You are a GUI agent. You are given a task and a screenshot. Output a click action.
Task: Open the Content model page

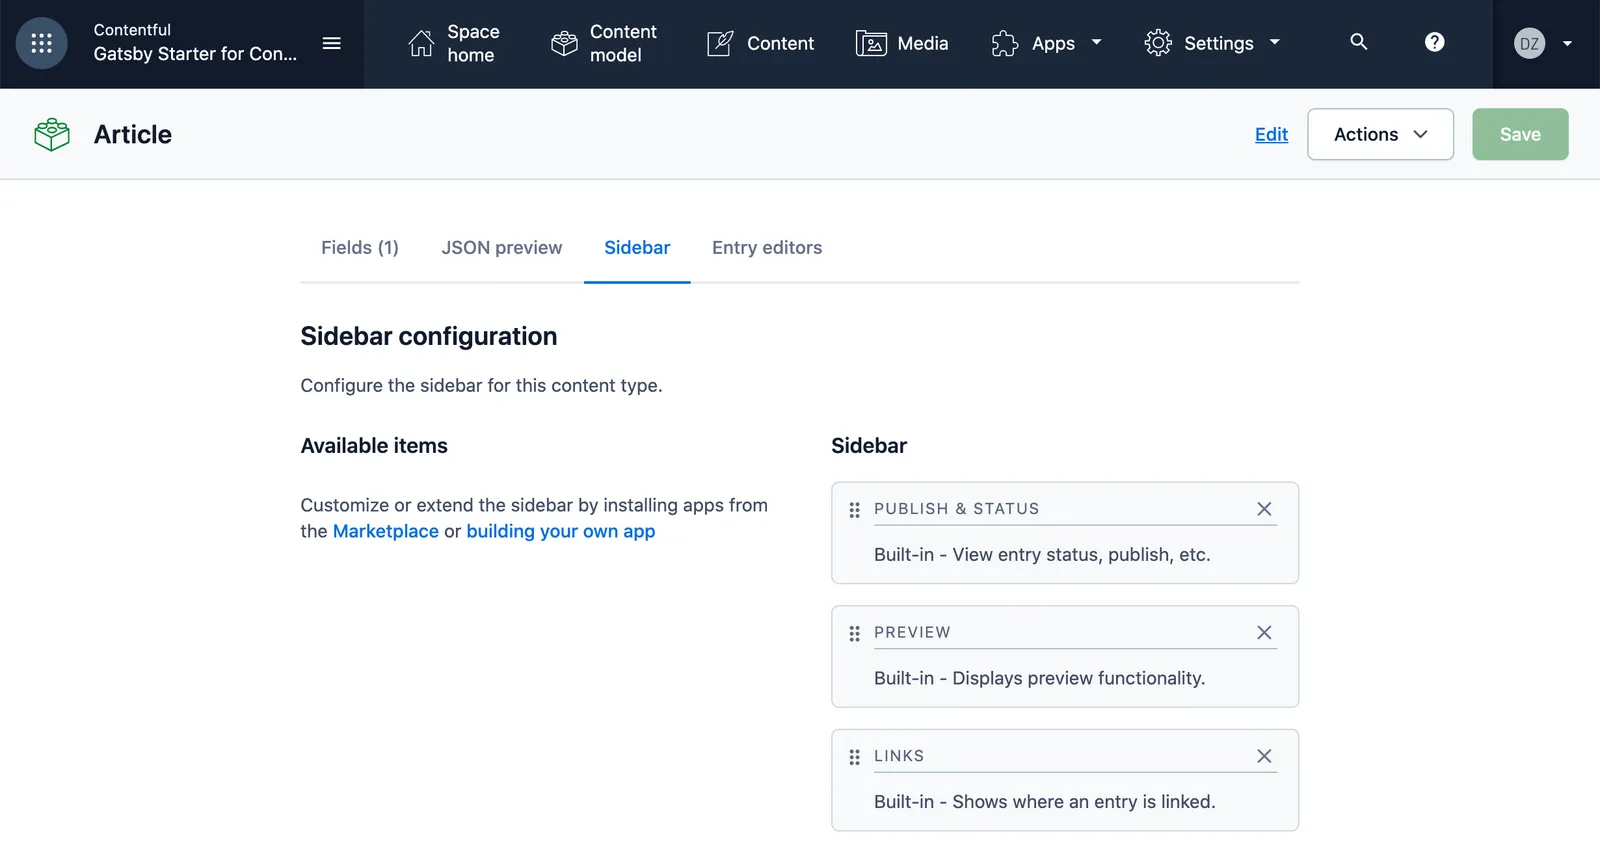point(604,43)
